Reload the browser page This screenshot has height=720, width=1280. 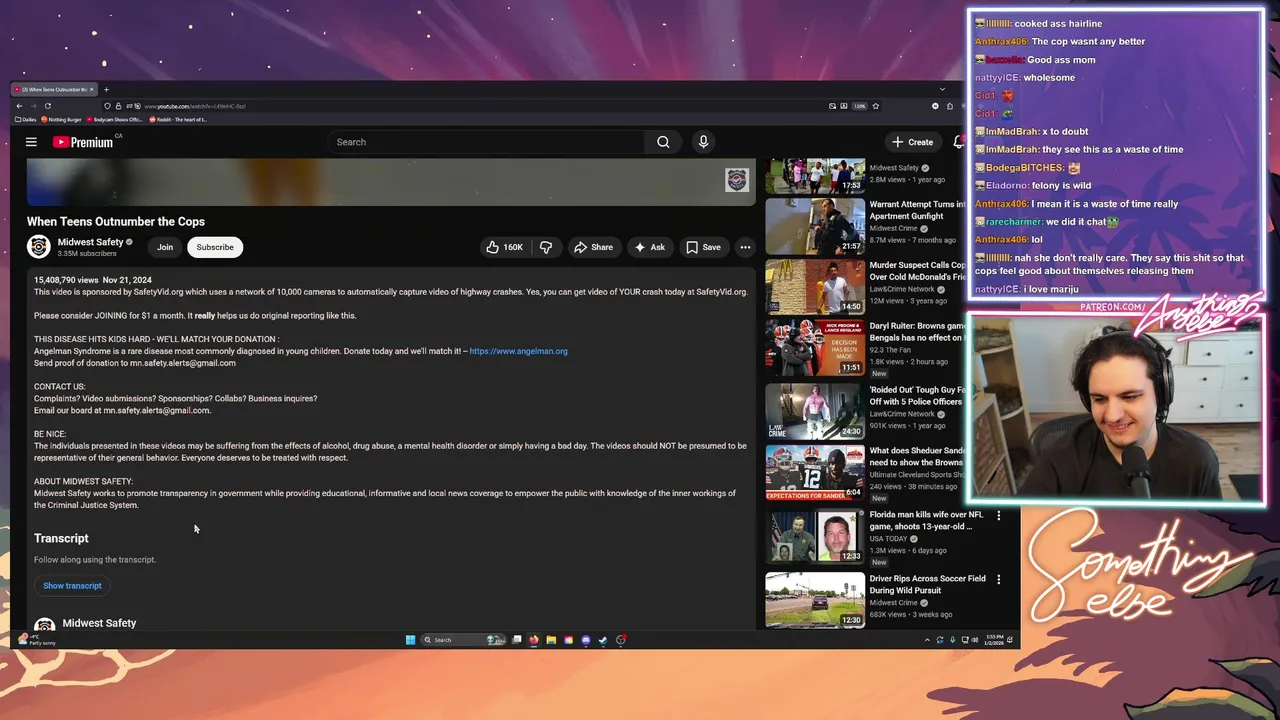(48, 106)
